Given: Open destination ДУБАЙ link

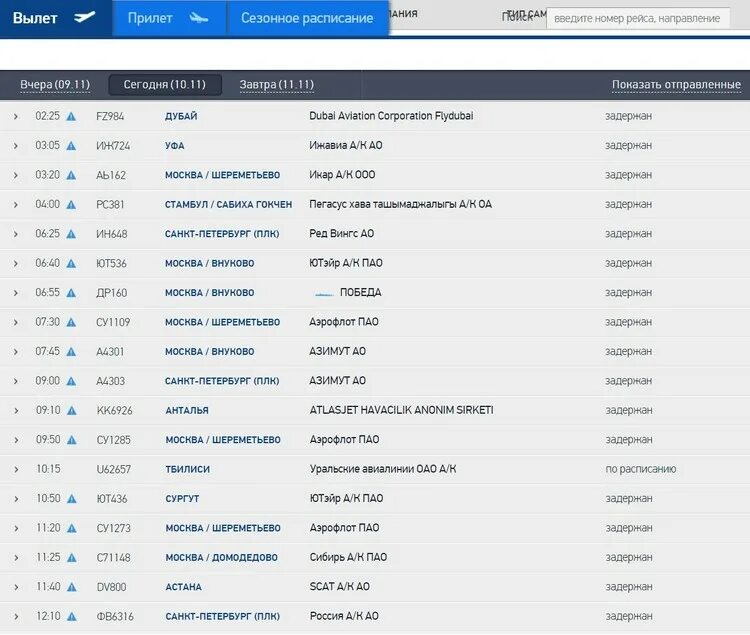Looking at the screenshot, I should [x=181, y=116].
